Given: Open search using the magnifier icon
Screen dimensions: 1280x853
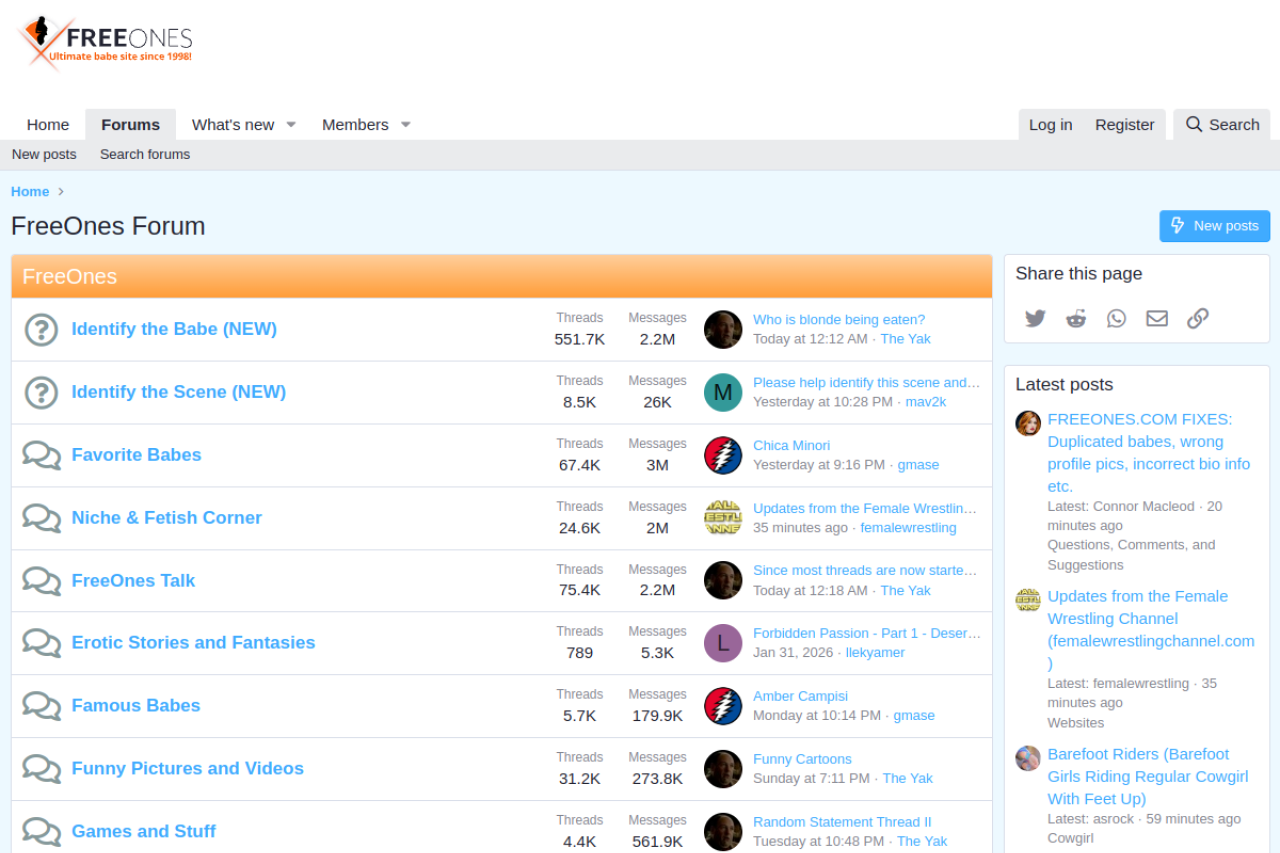Looking at the screenshot, I should point(1193,124).
